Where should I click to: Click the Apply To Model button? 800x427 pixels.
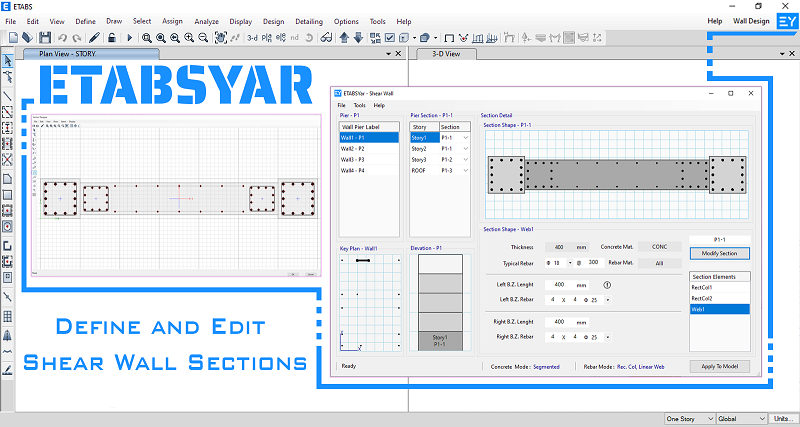click(719, 366)
